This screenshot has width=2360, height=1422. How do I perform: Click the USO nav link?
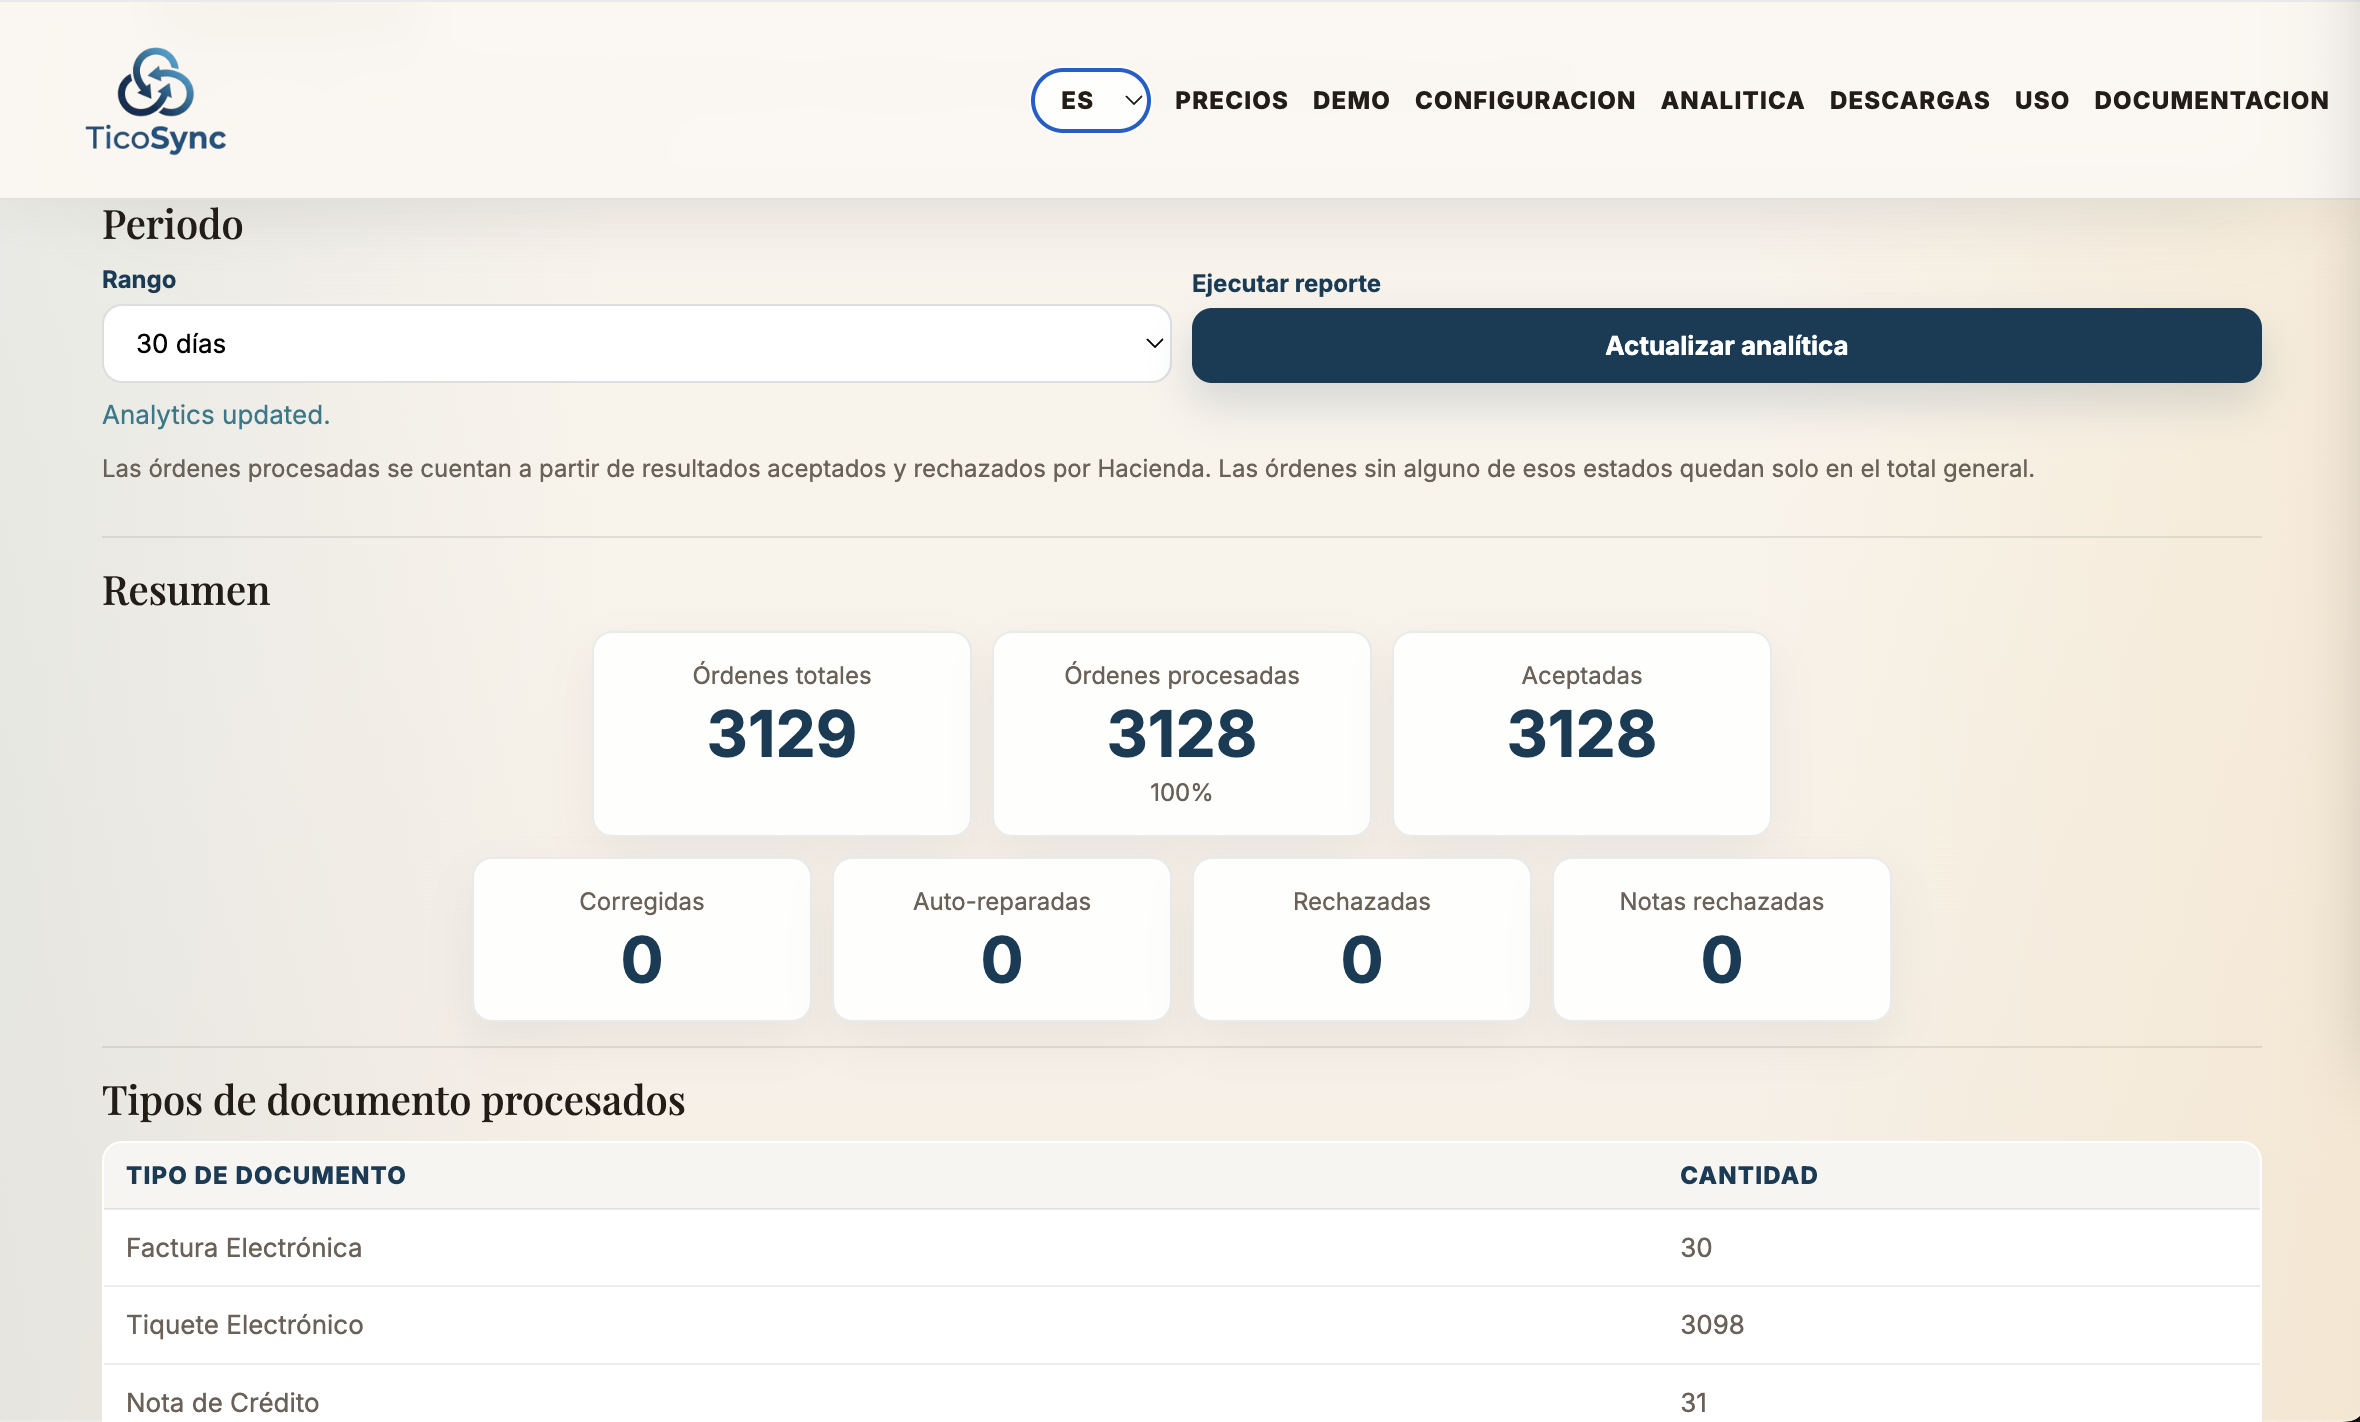click(2042, 100)
